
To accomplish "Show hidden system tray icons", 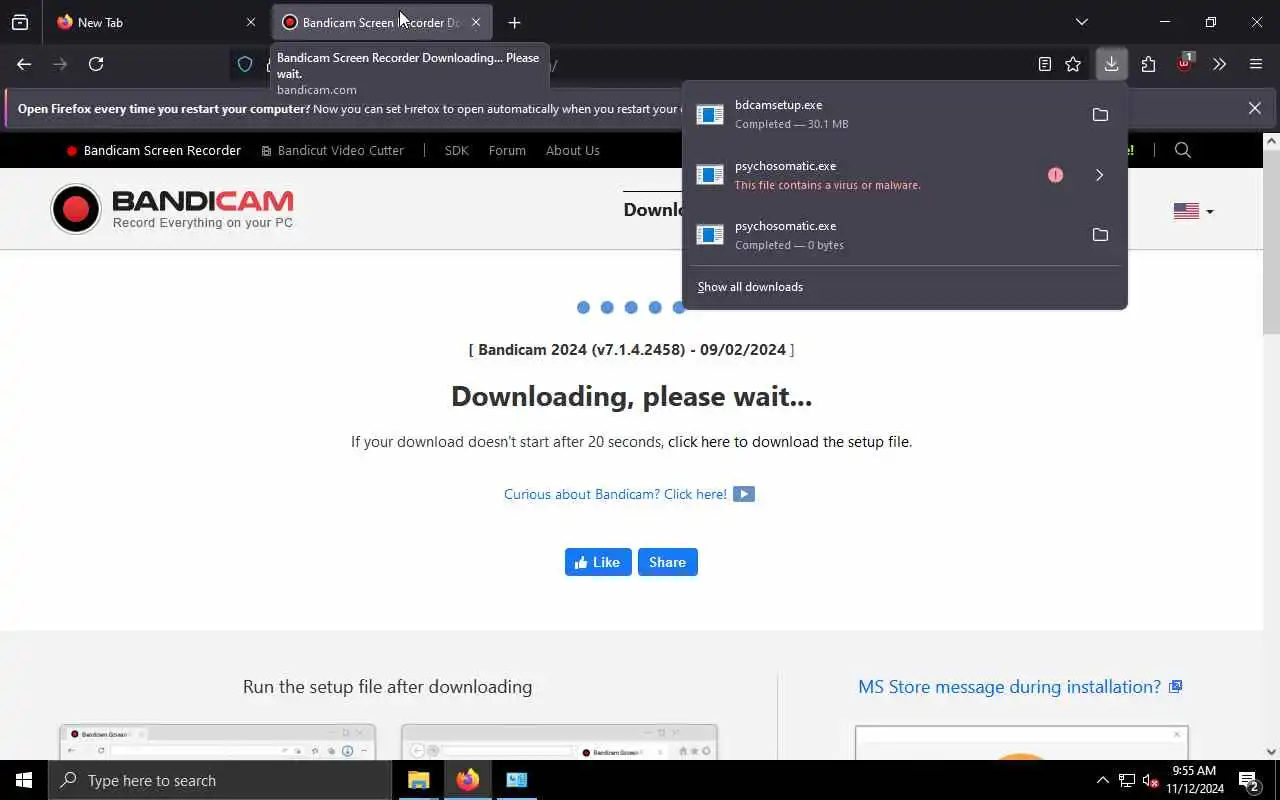I will (x=1102, y=780).
